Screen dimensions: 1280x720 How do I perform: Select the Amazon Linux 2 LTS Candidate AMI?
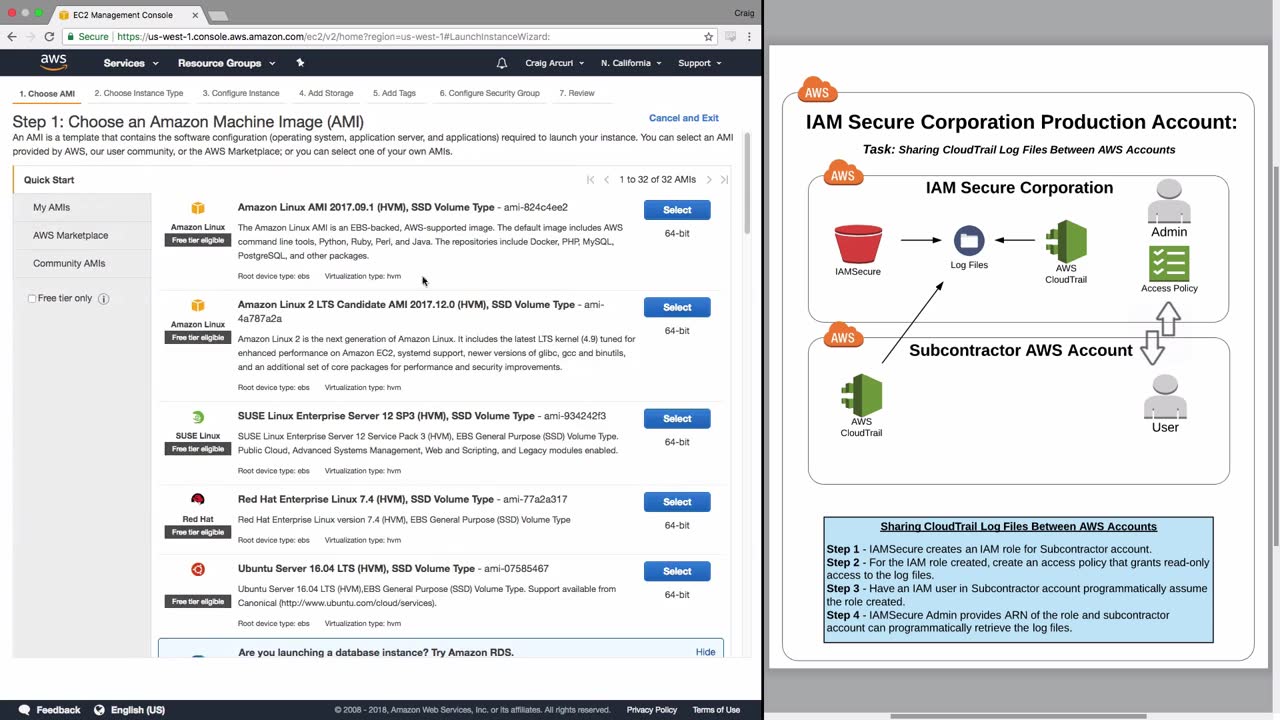pyautogui.click(x=677, y=307)
